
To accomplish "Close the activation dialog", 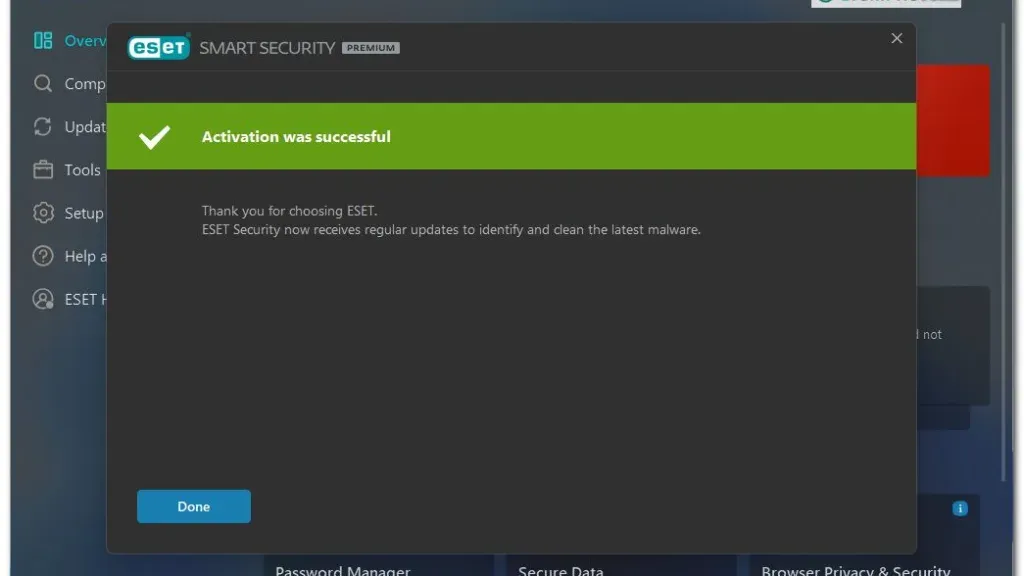I will point(897,39).
